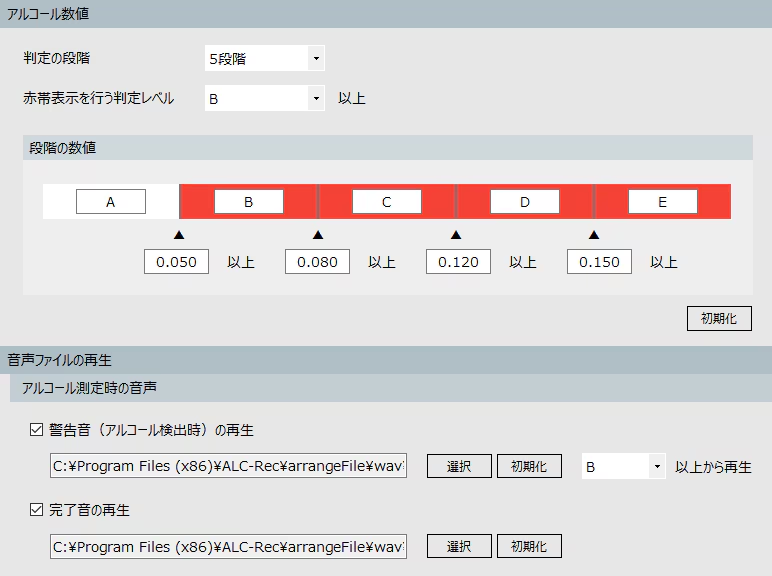This screenshot has width=772, height=576.
Task: Reset completion sound with its 初期化 button
Action: pos(529,546)
